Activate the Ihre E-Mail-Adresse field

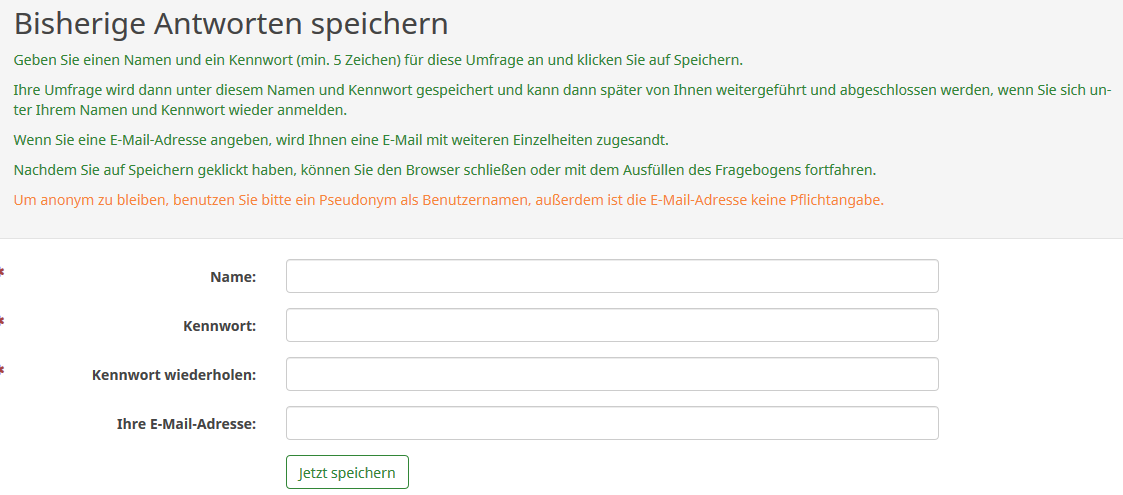pyautogui.click(x=612, y=423)
